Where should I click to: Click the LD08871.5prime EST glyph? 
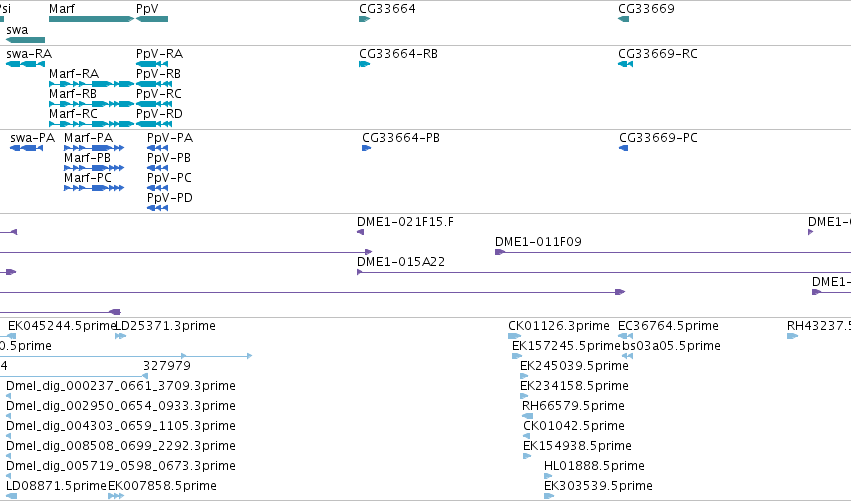(x=11, y=497)
